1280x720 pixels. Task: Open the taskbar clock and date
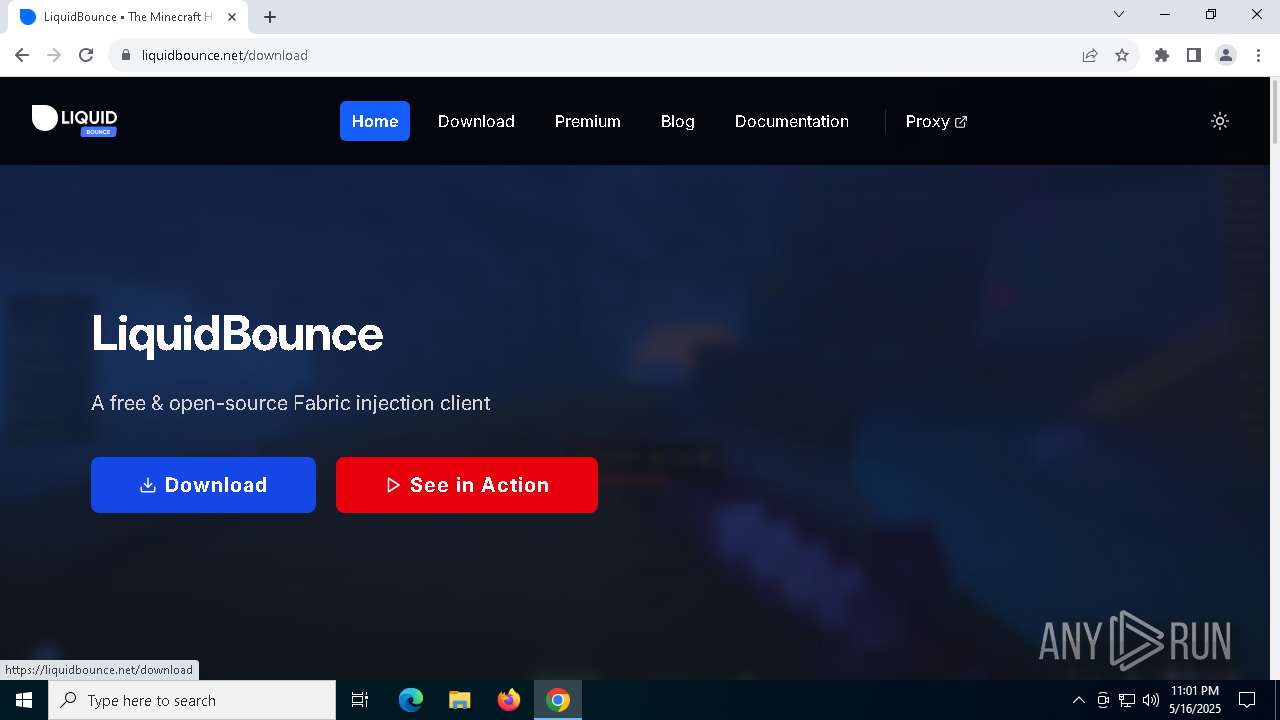[x=1195, y=700]
